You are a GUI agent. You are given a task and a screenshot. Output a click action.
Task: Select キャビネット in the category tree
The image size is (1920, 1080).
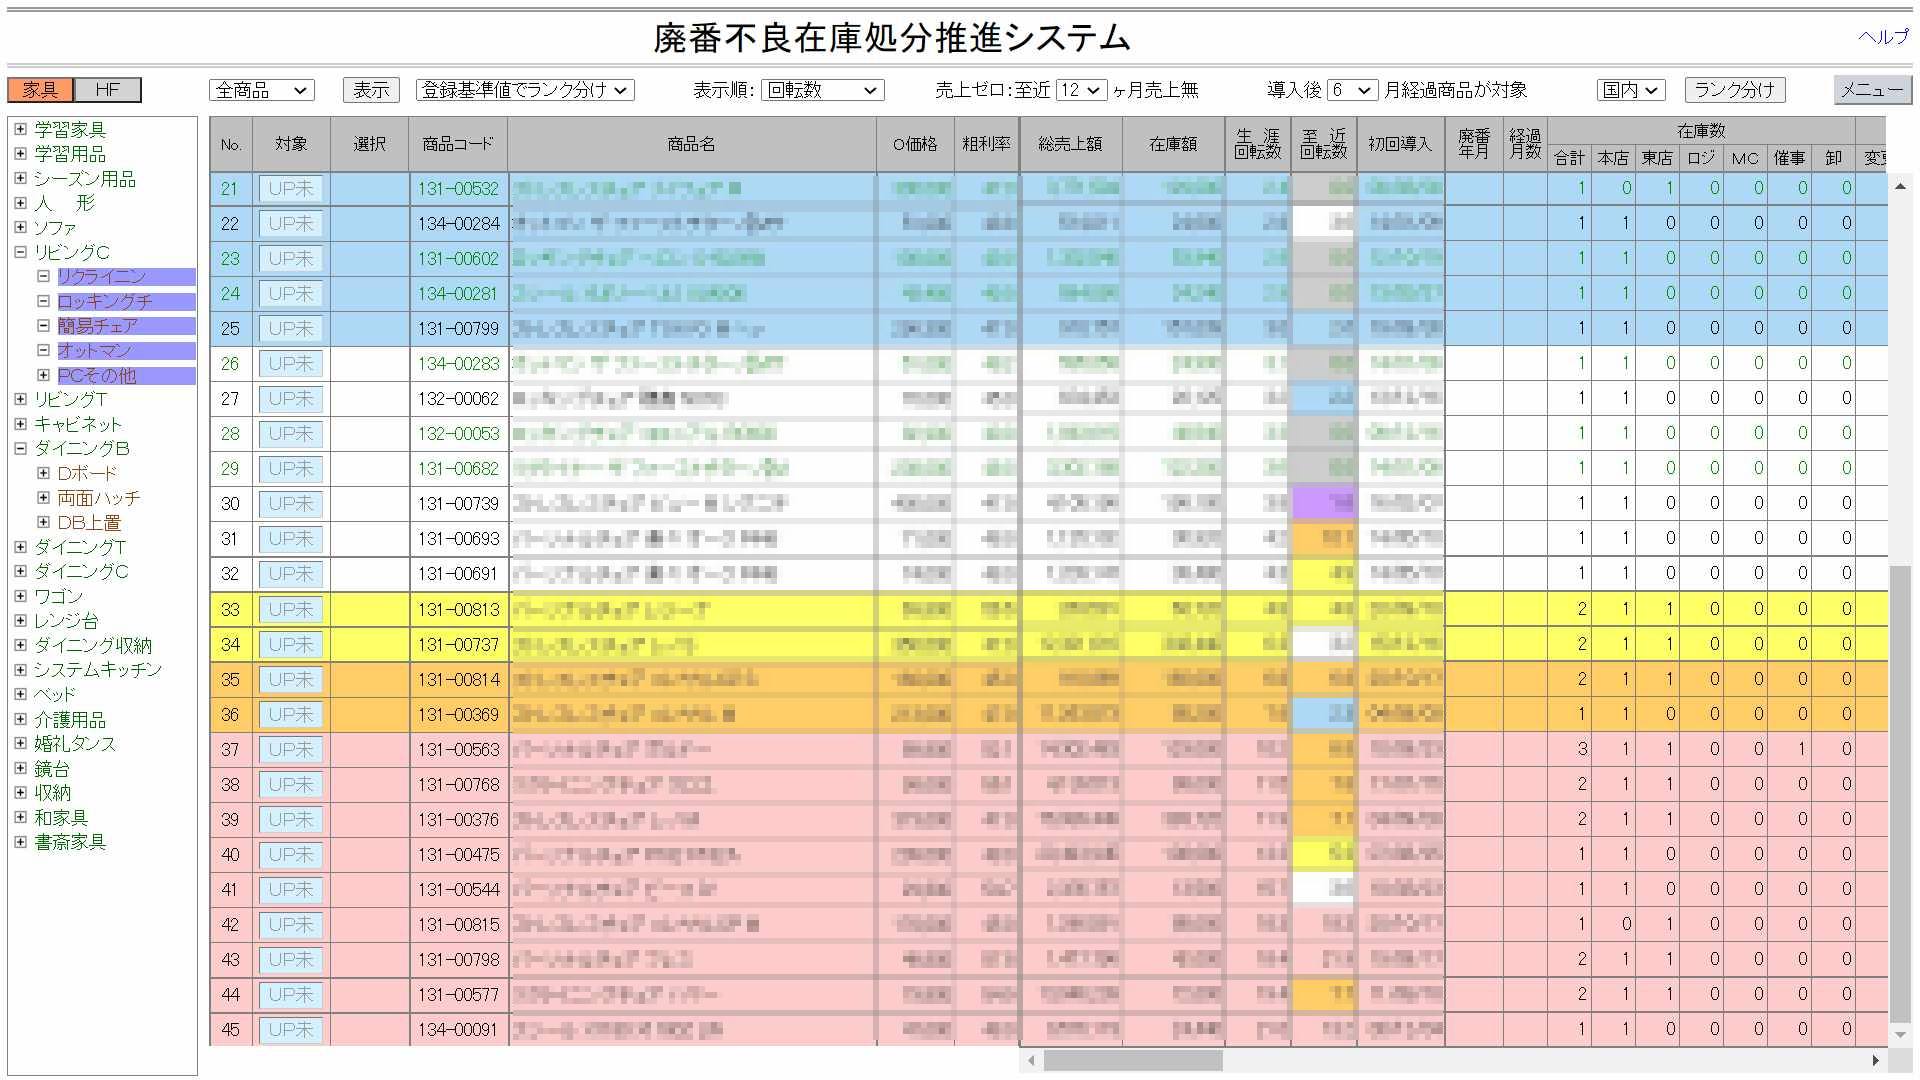pos(77,424)
